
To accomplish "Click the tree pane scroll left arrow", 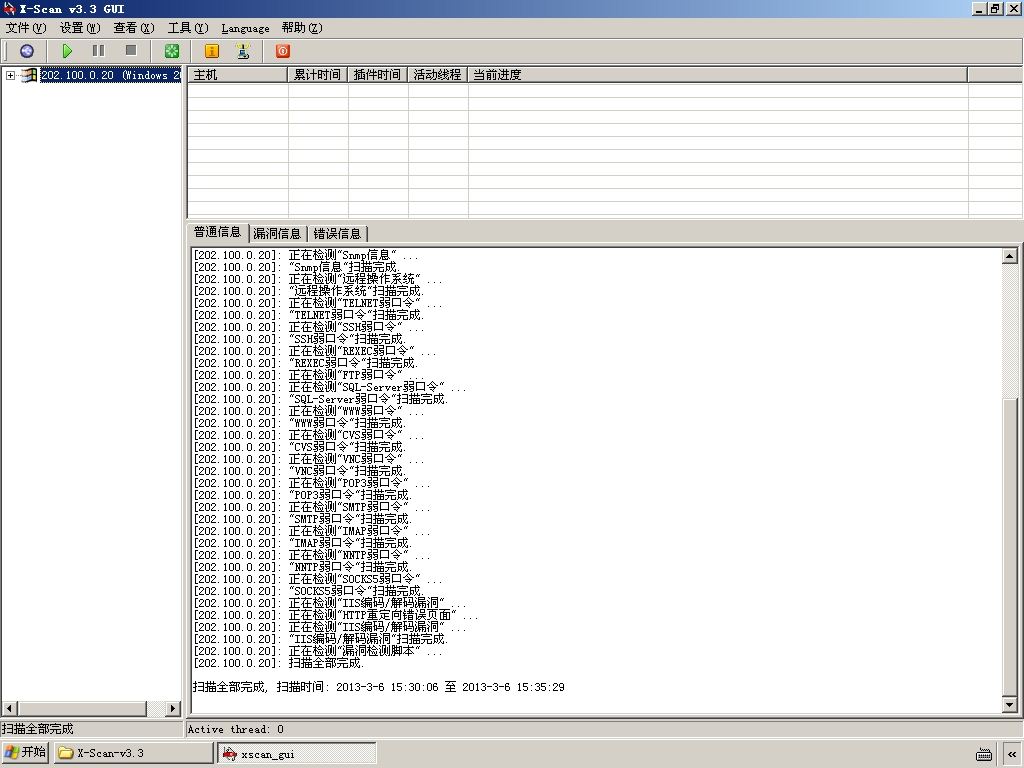I will [x=9, y=709].
